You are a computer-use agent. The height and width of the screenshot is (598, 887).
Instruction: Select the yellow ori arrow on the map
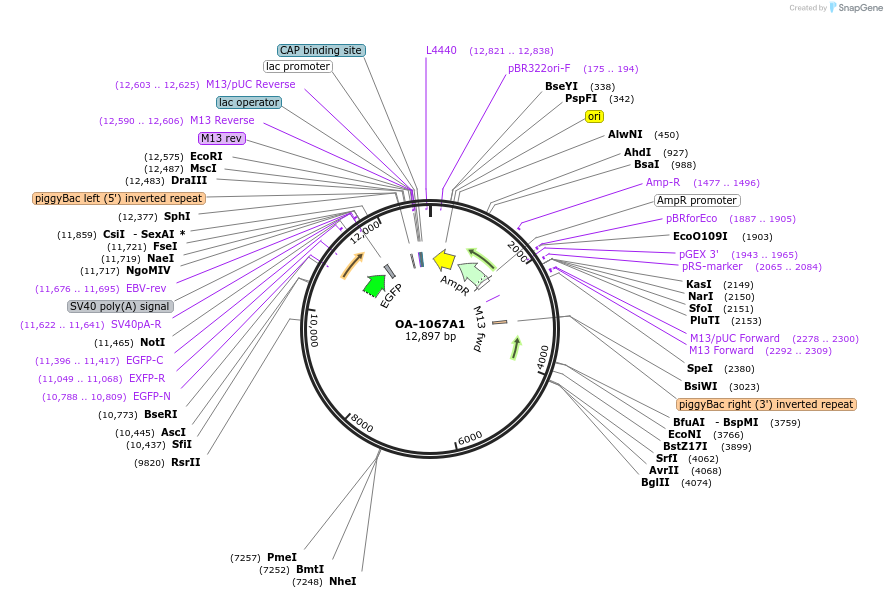coord(444,261)
